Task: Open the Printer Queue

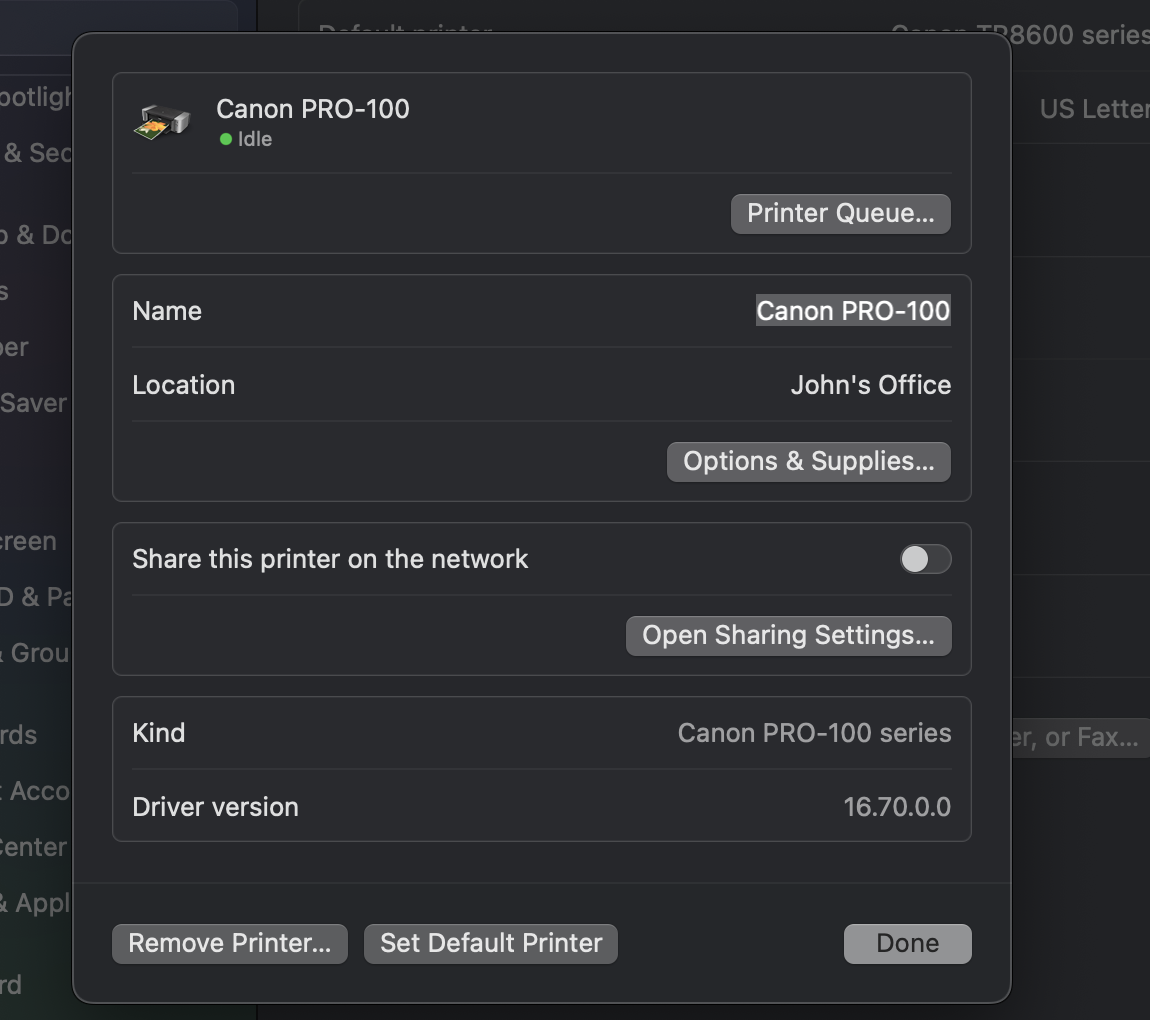Action: pyautogui.click(x=840, y=213)
